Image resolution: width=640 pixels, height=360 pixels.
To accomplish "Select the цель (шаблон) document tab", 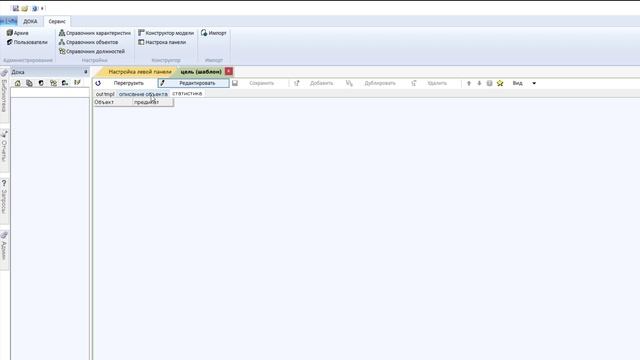I will coord(201,71).
